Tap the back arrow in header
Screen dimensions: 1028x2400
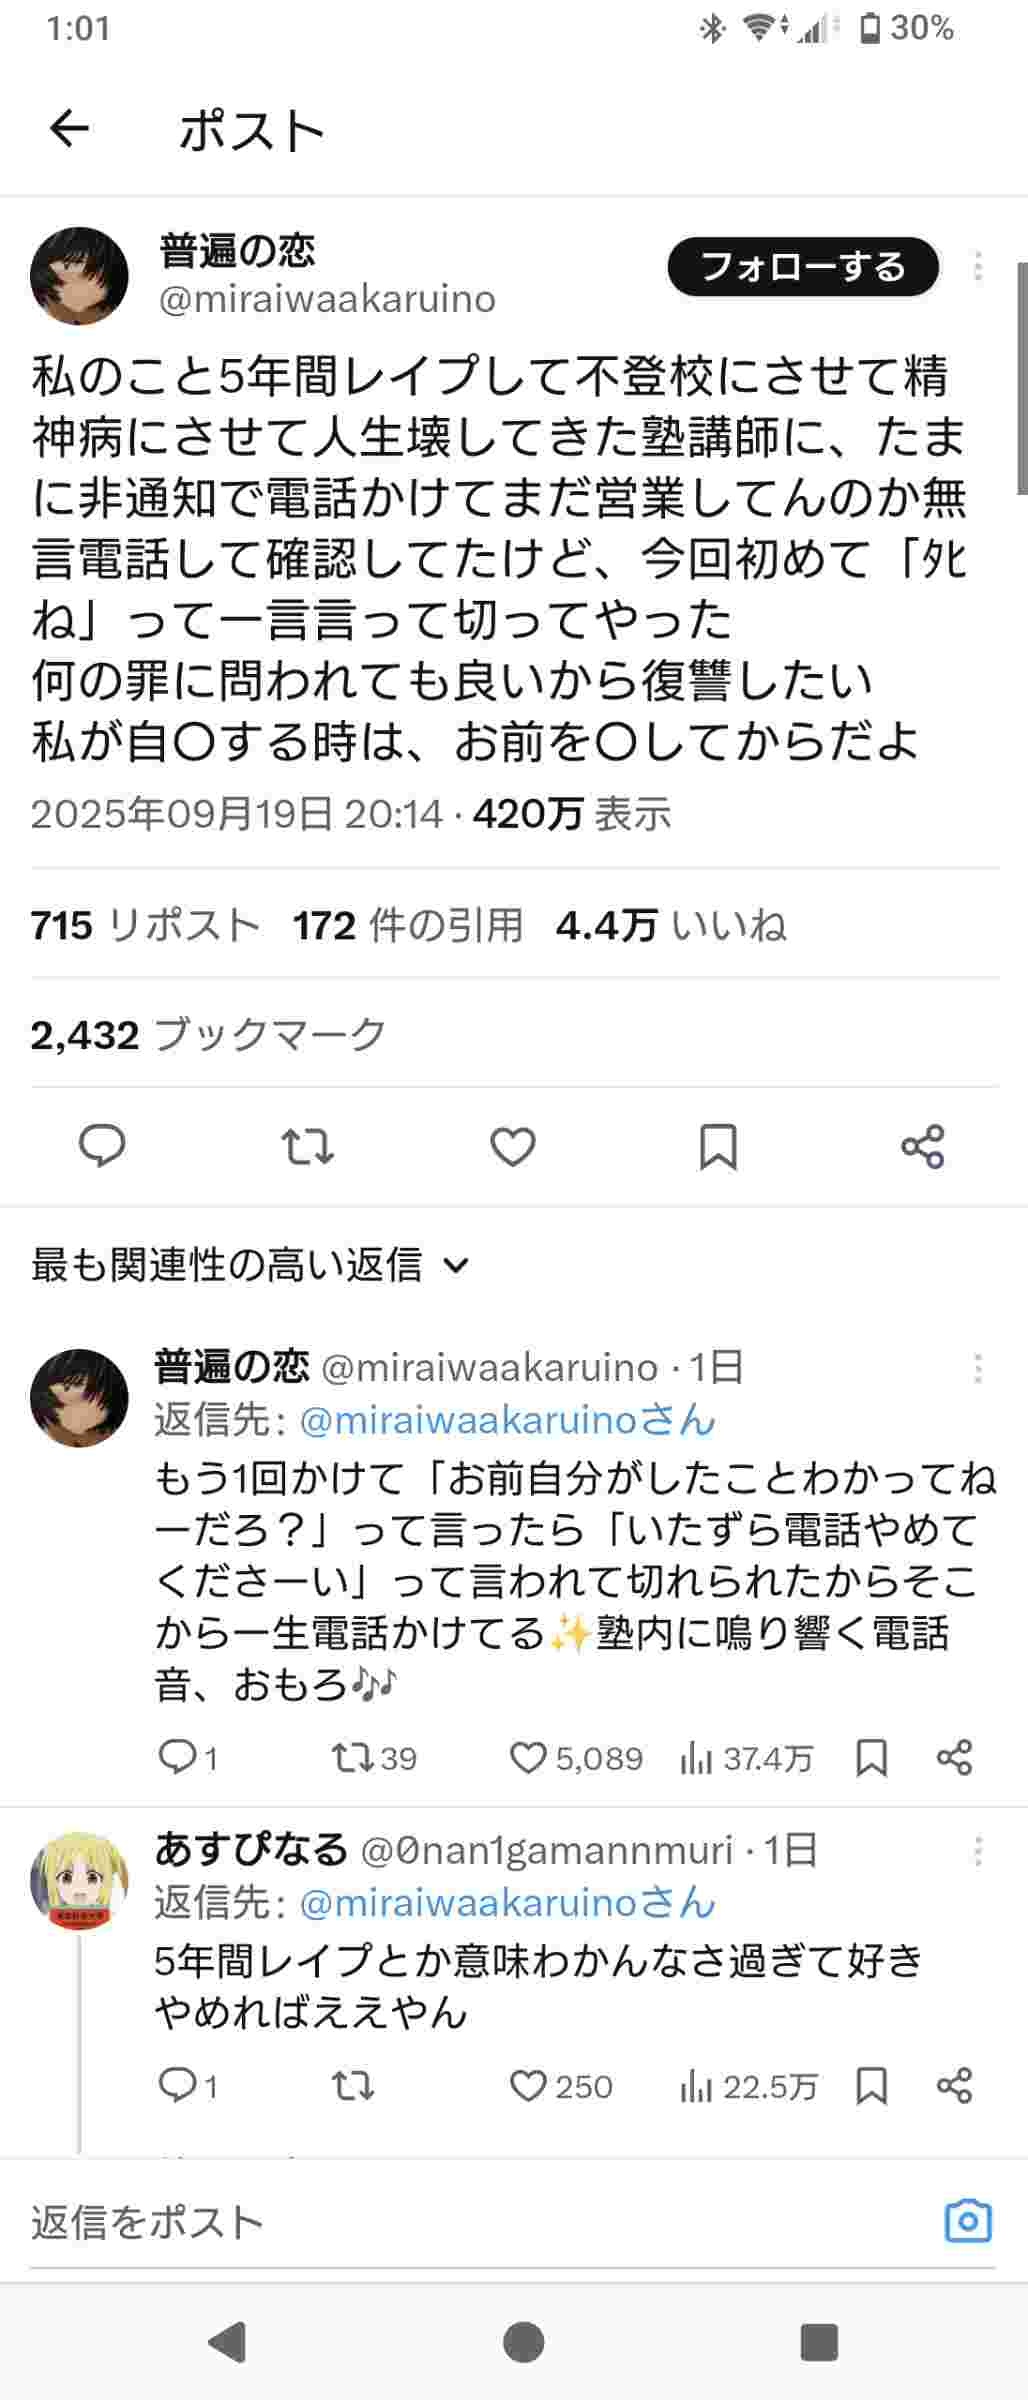69,129
